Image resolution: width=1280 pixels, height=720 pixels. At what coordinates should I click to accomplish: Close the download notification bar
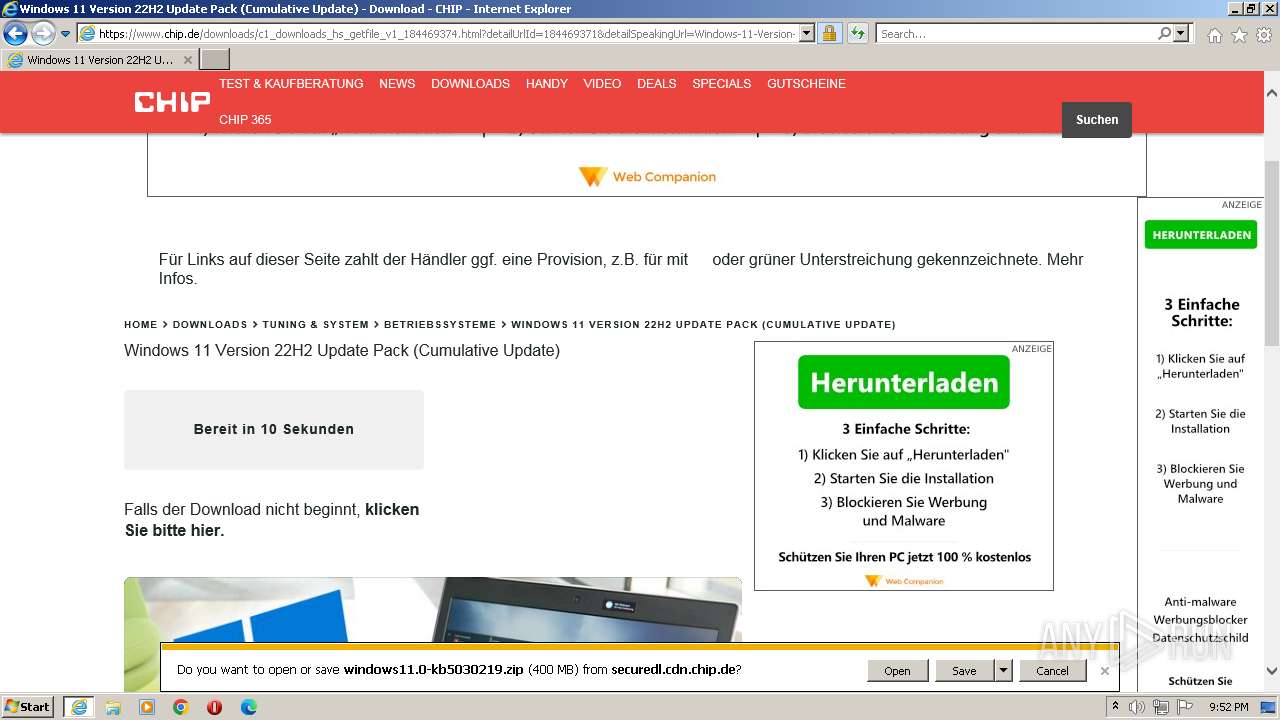pos(1105,671)
